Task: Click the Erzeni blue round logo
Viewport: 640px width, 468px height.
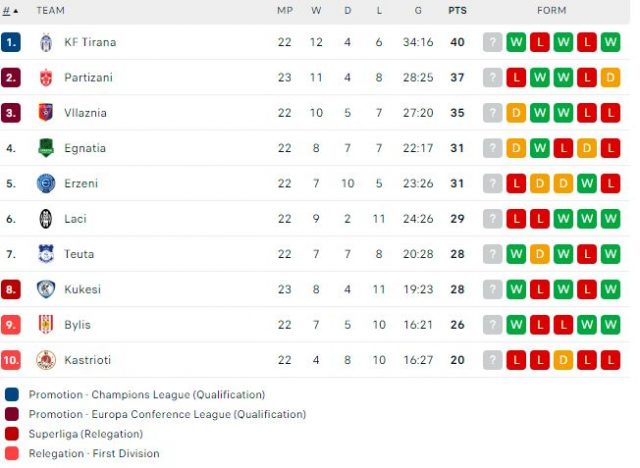Action: 46,183
